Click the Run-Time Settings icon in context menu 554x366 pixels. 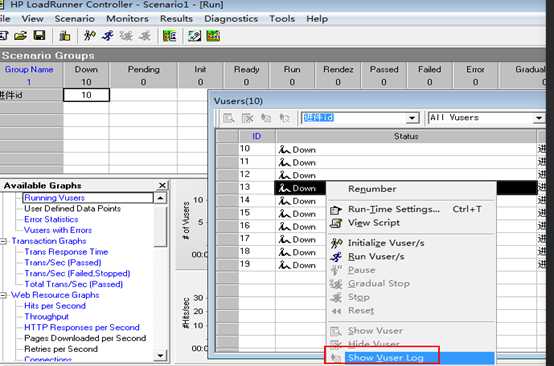coord(336,210)
